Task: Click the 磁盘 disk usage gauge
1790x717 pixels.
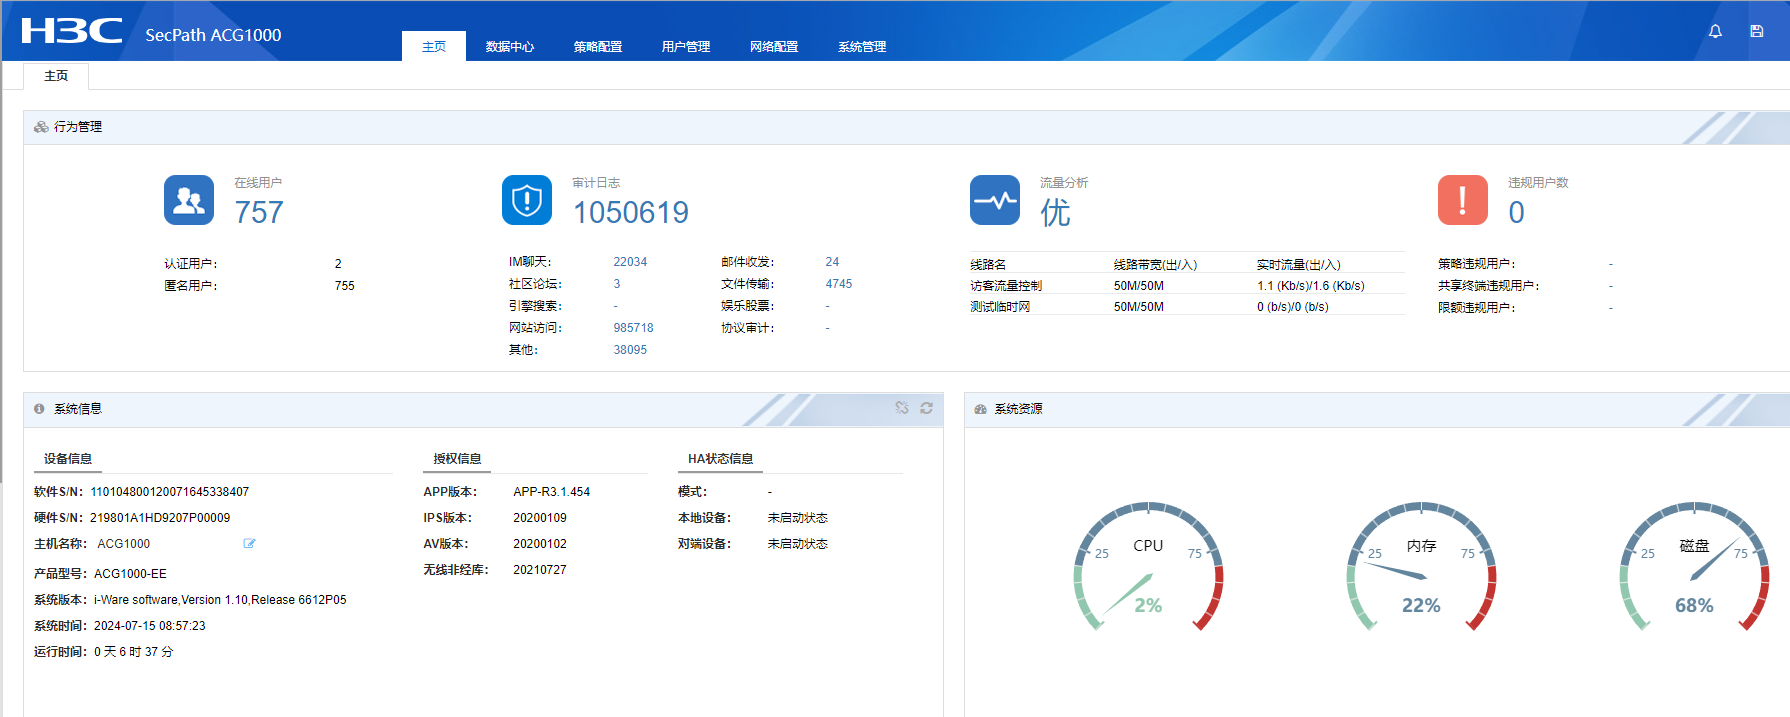Action: (x=1694, y=568)
